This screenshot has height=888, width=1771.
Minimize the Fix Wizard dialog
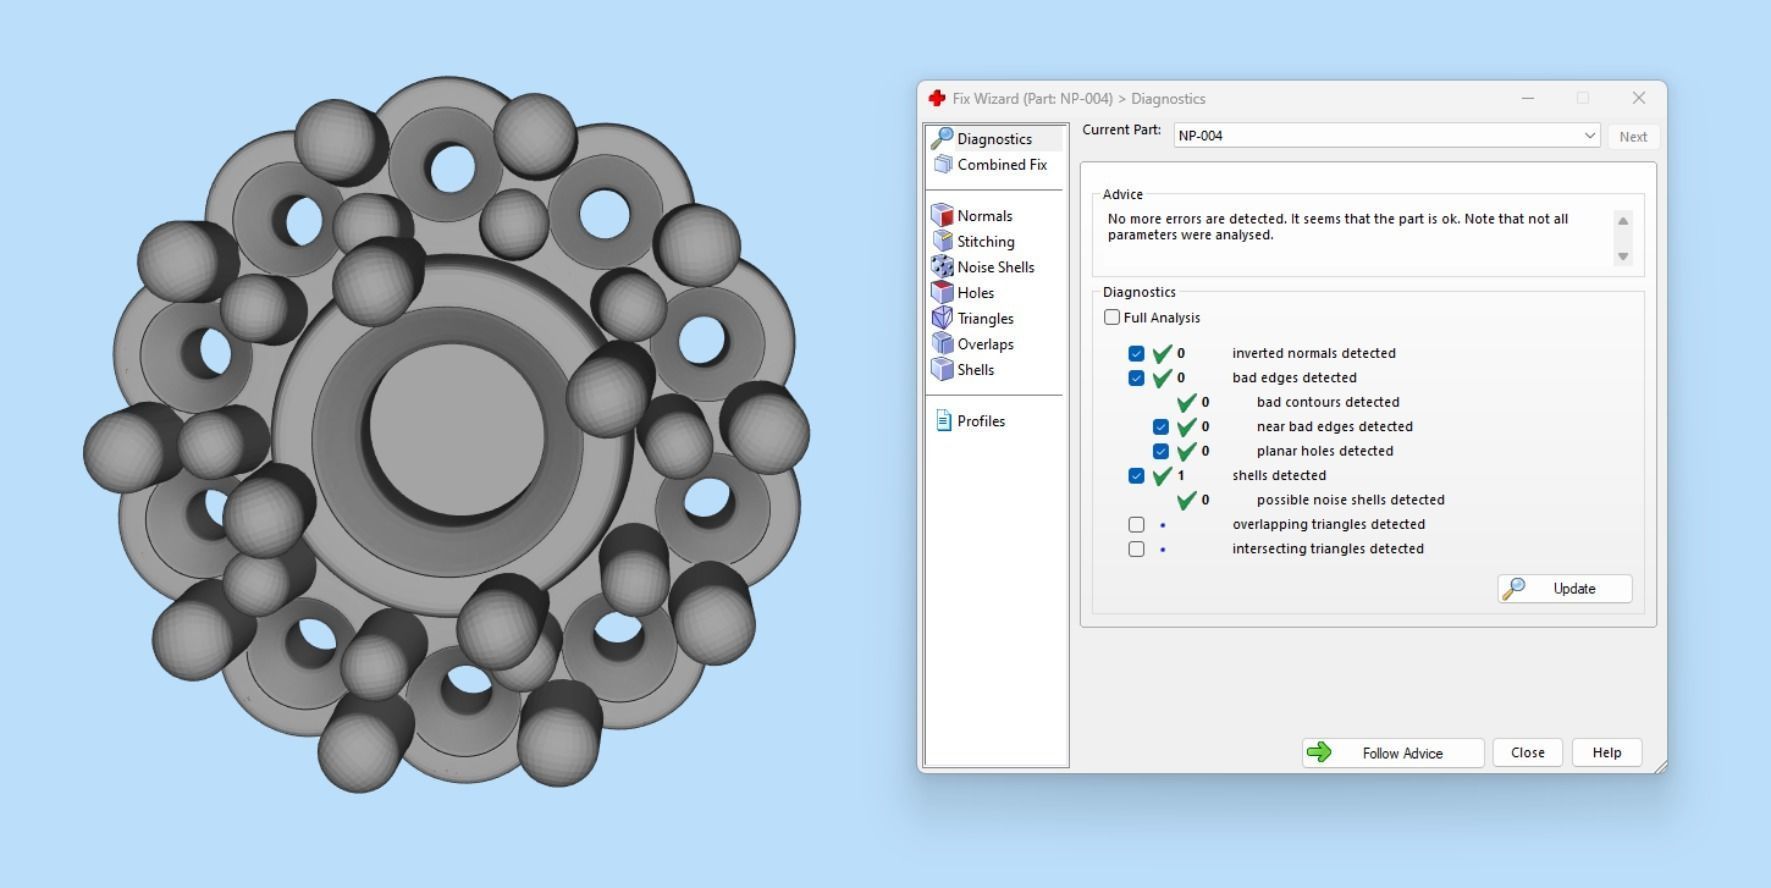(1527, 98)
